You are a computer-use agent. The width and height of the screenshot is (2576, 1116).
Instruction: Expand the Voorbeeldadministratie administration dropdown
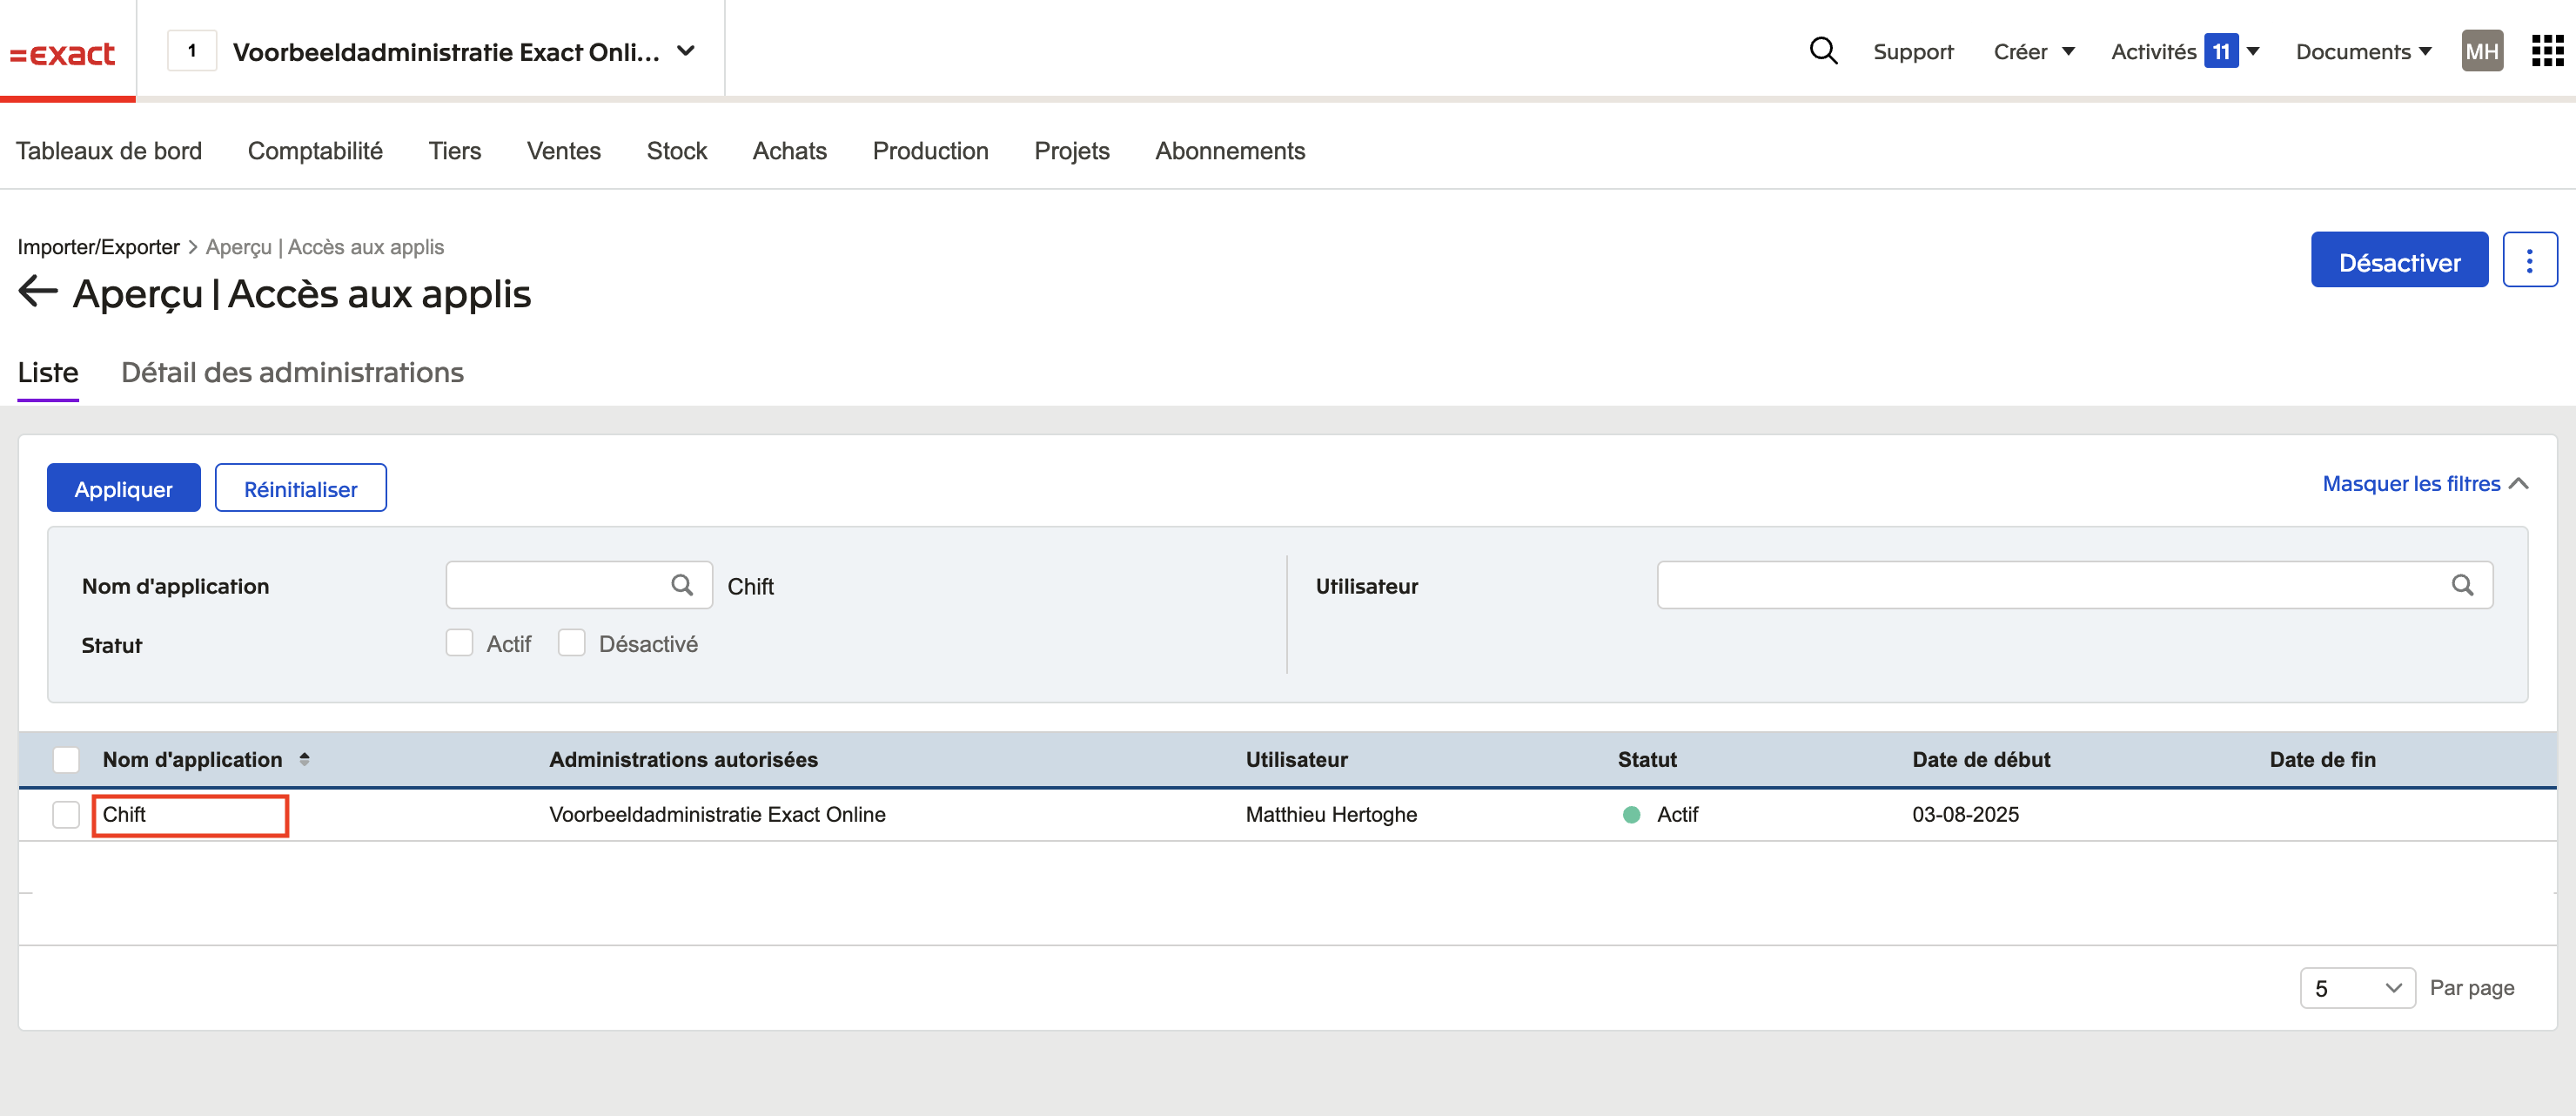tap(686, 51)
